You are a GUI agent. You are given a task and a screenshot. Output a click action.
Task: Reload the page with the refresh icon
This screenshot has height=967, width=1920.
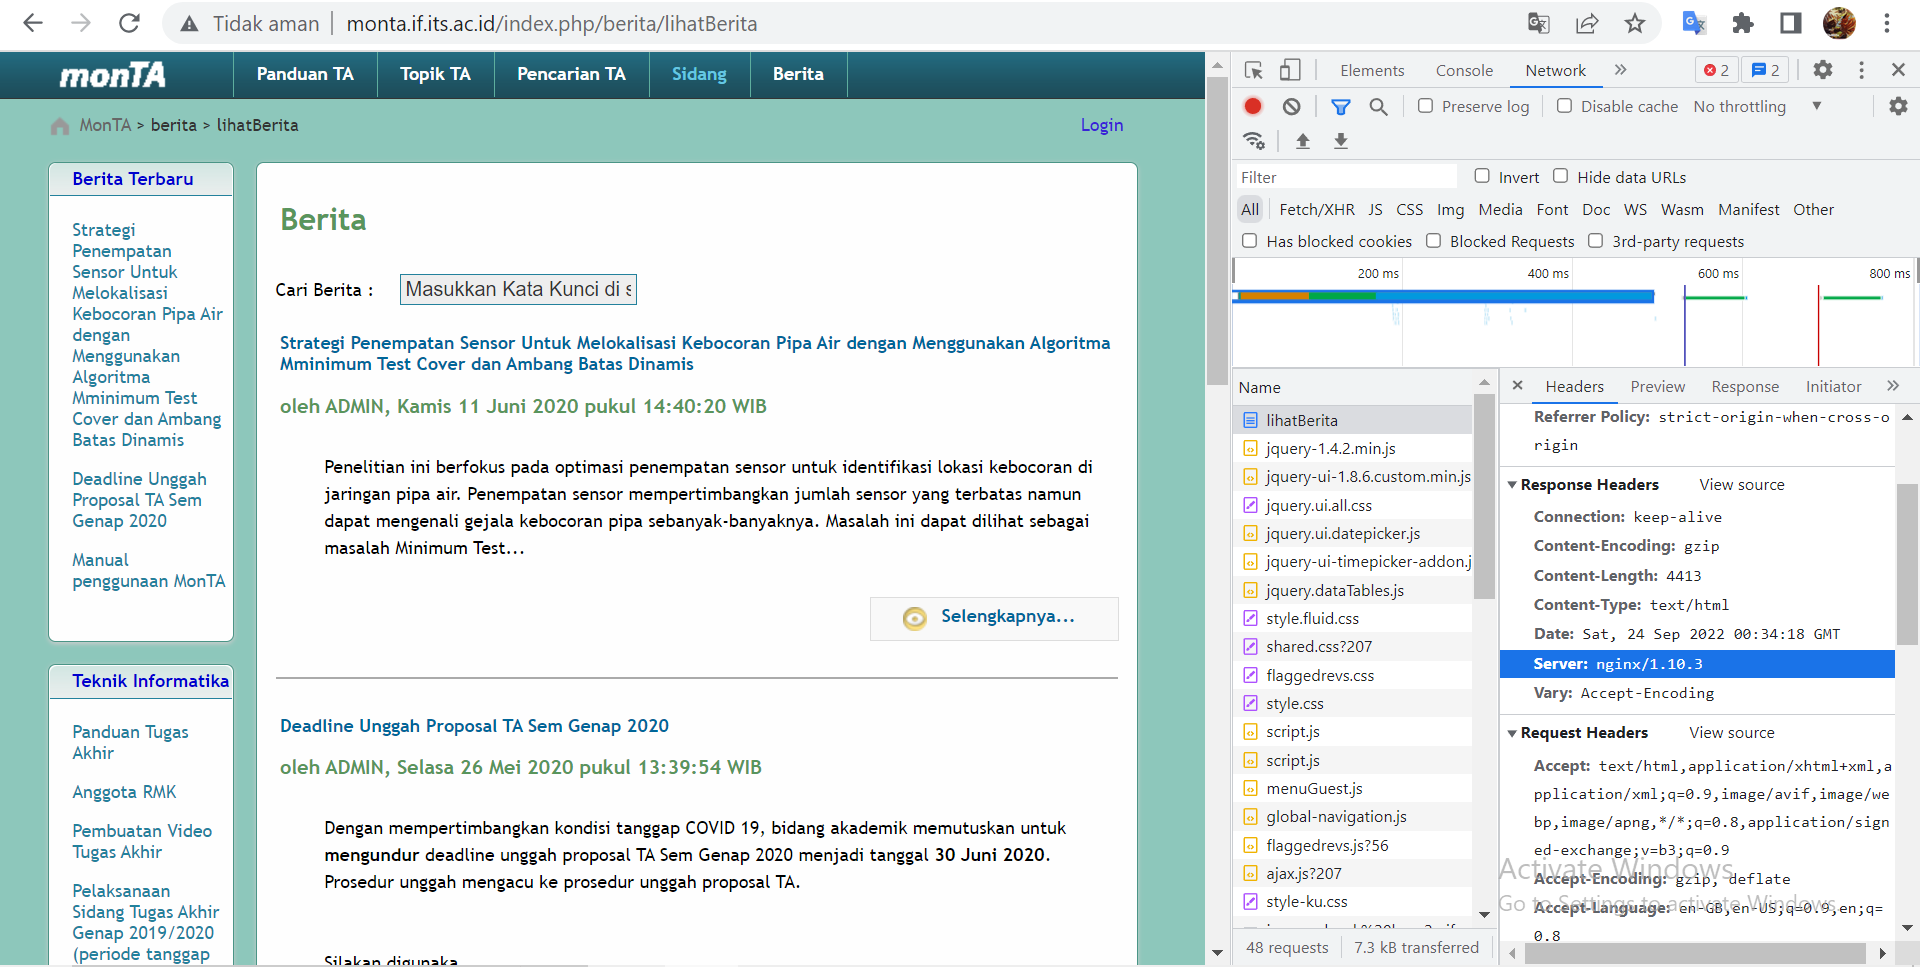[129, 23]
